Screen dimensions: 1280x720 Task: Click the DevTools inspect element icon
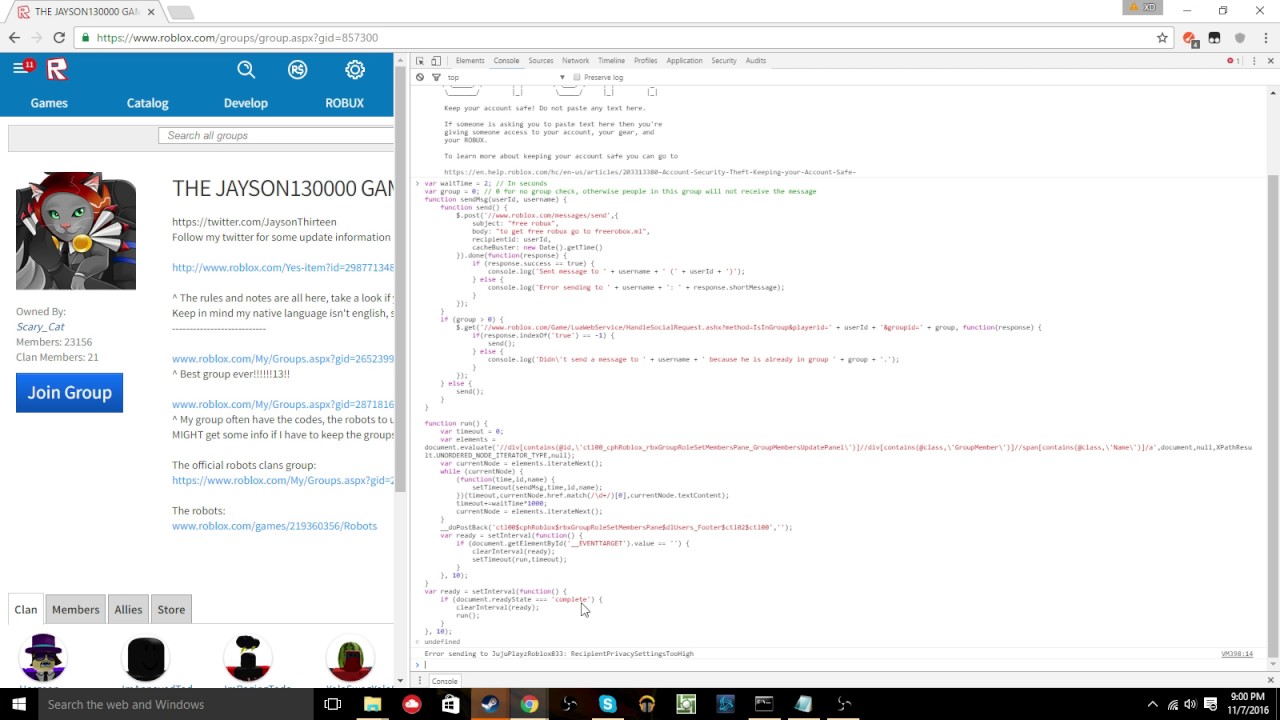[420, 61]
